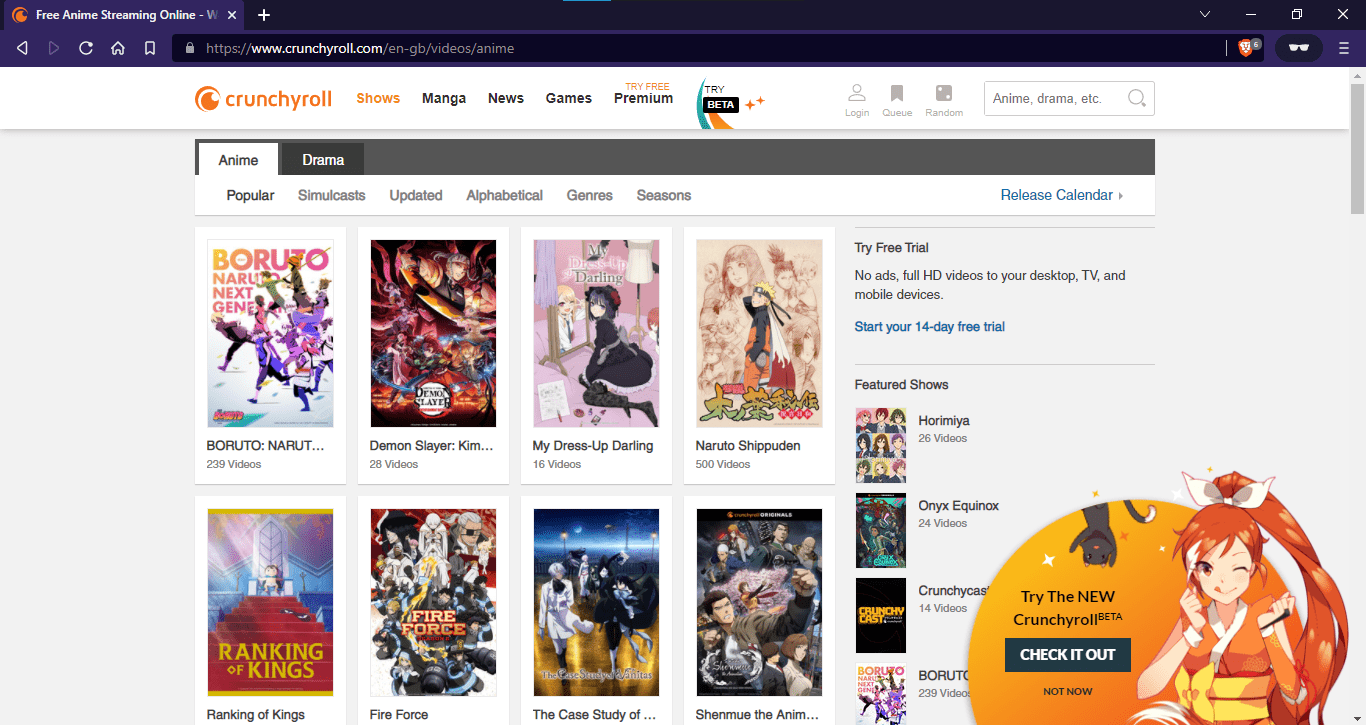Screen dimensions: 1366x725
Task: Click the browser forward arrow
Action: 54,48
